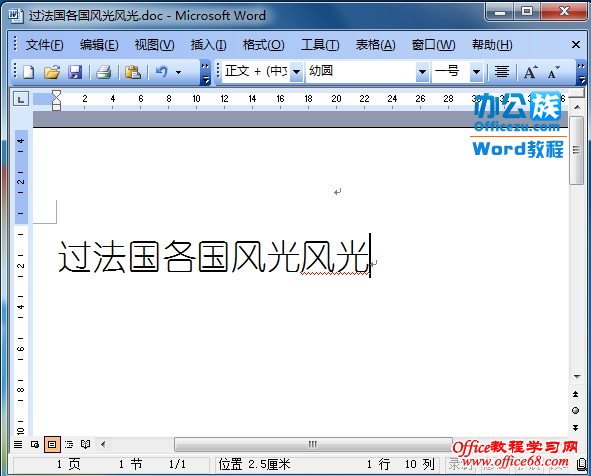Screen dimensions: 591x476
Task: Click status bar text 位置 2.5厘米
Action: pyautogui.click(x=254, y=464)
